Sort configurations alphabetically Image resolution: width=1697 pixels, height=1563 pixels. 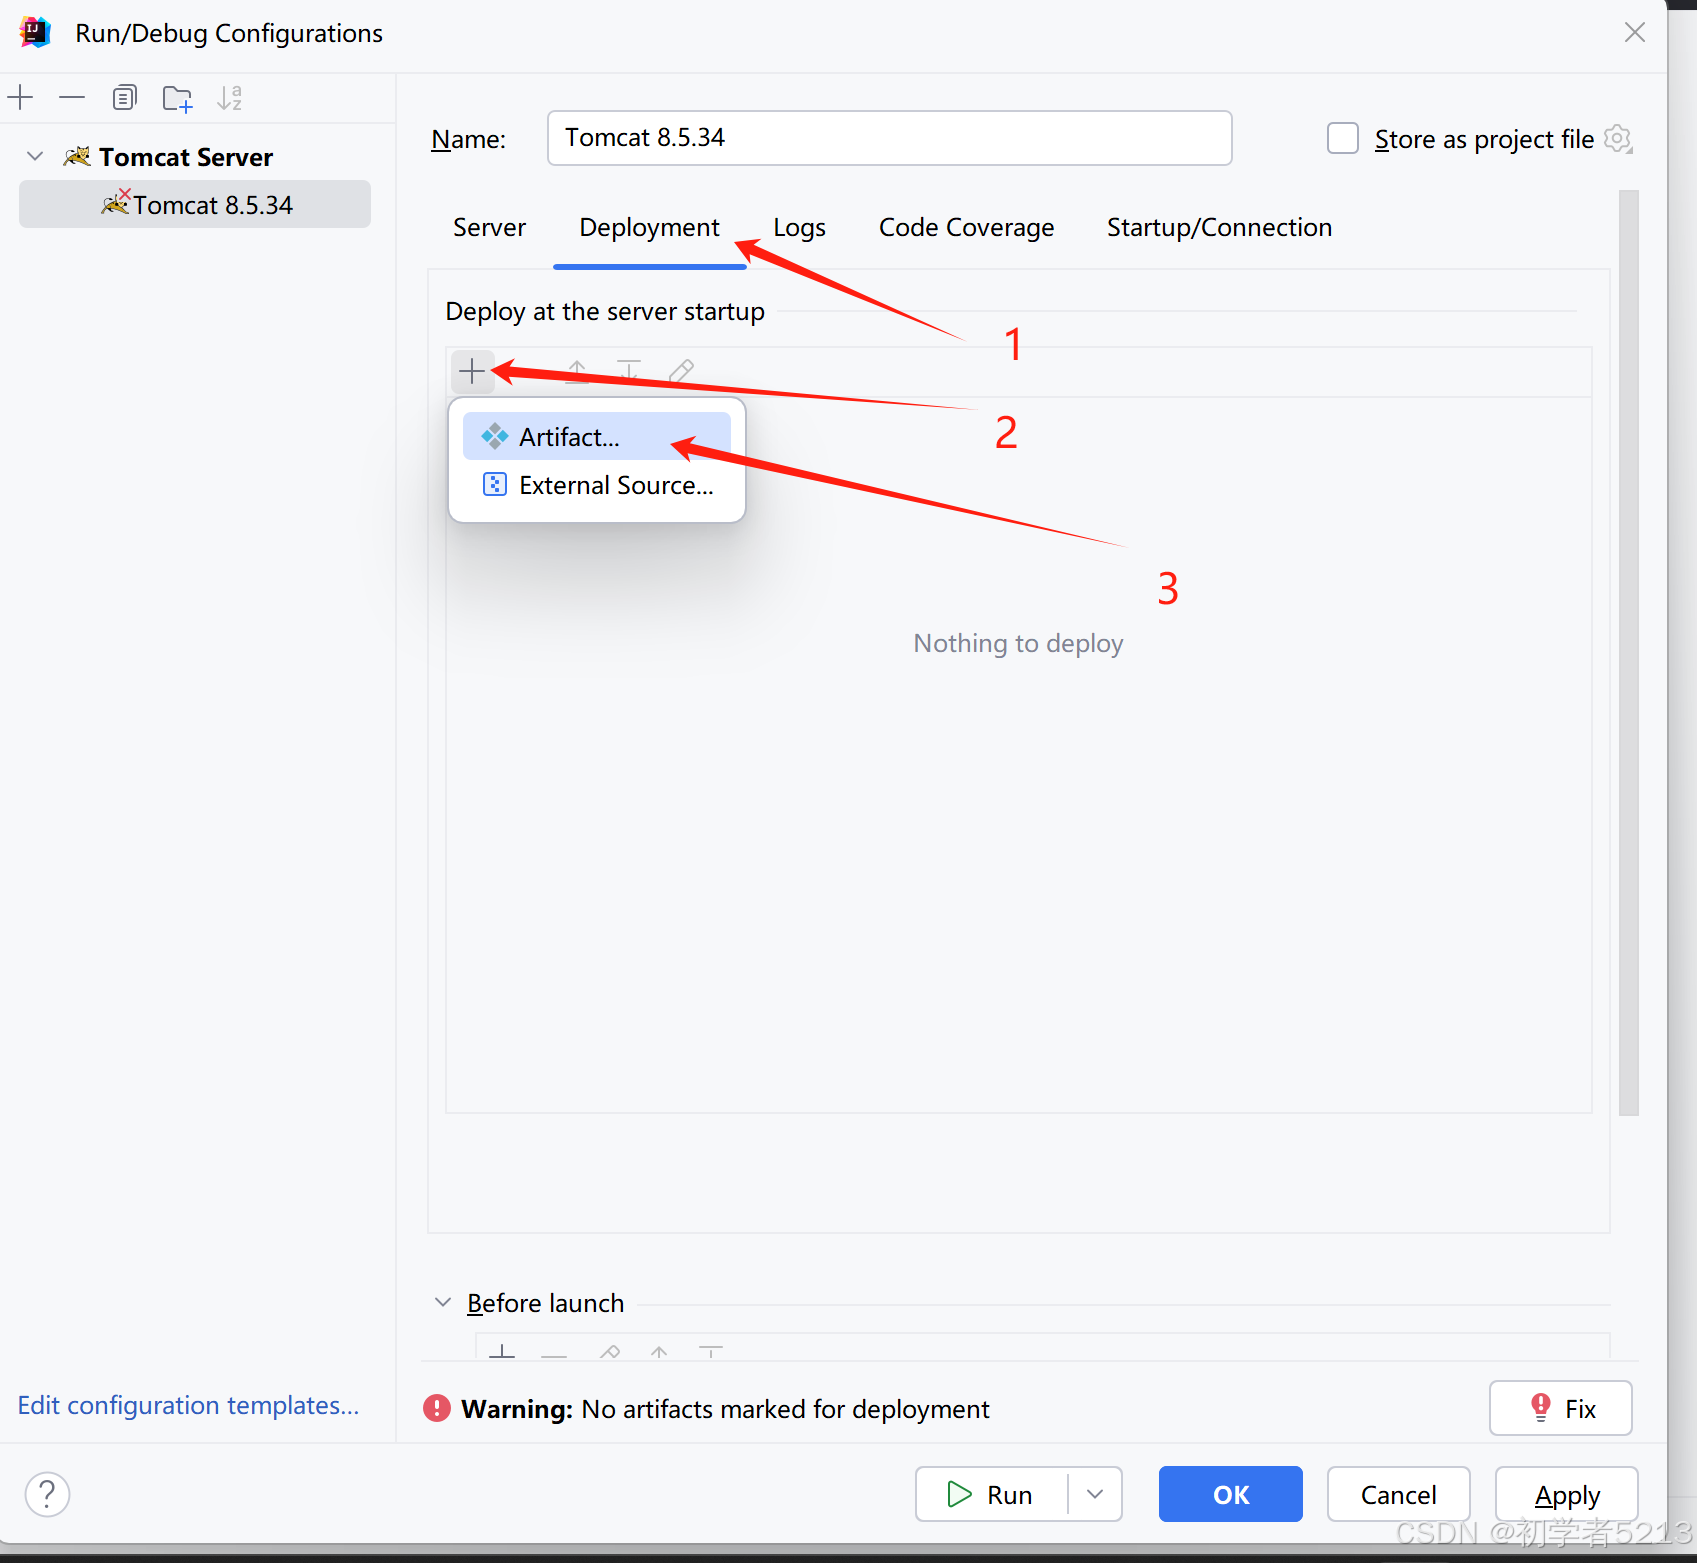click(230, 98)
